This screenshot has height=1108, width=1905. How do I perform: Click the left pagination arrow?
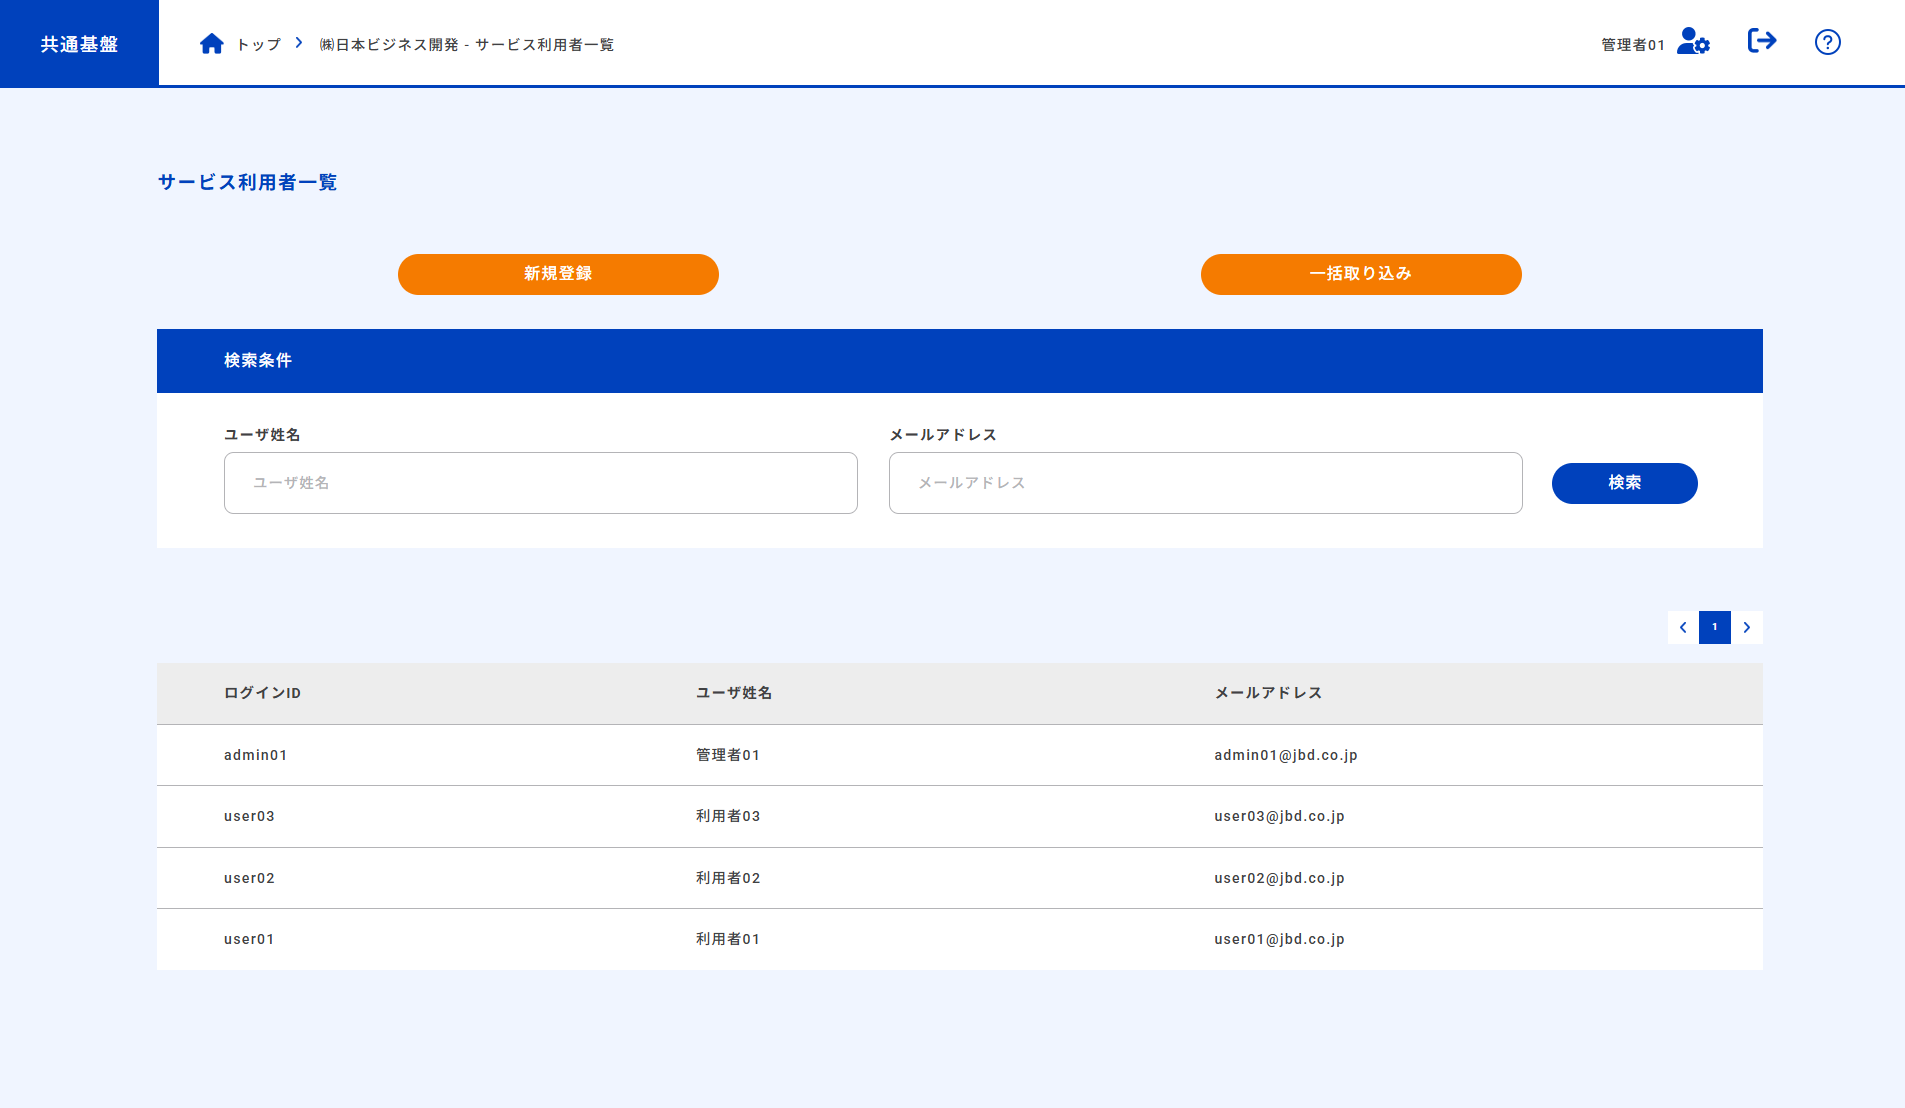click(x=1684, y=627)
